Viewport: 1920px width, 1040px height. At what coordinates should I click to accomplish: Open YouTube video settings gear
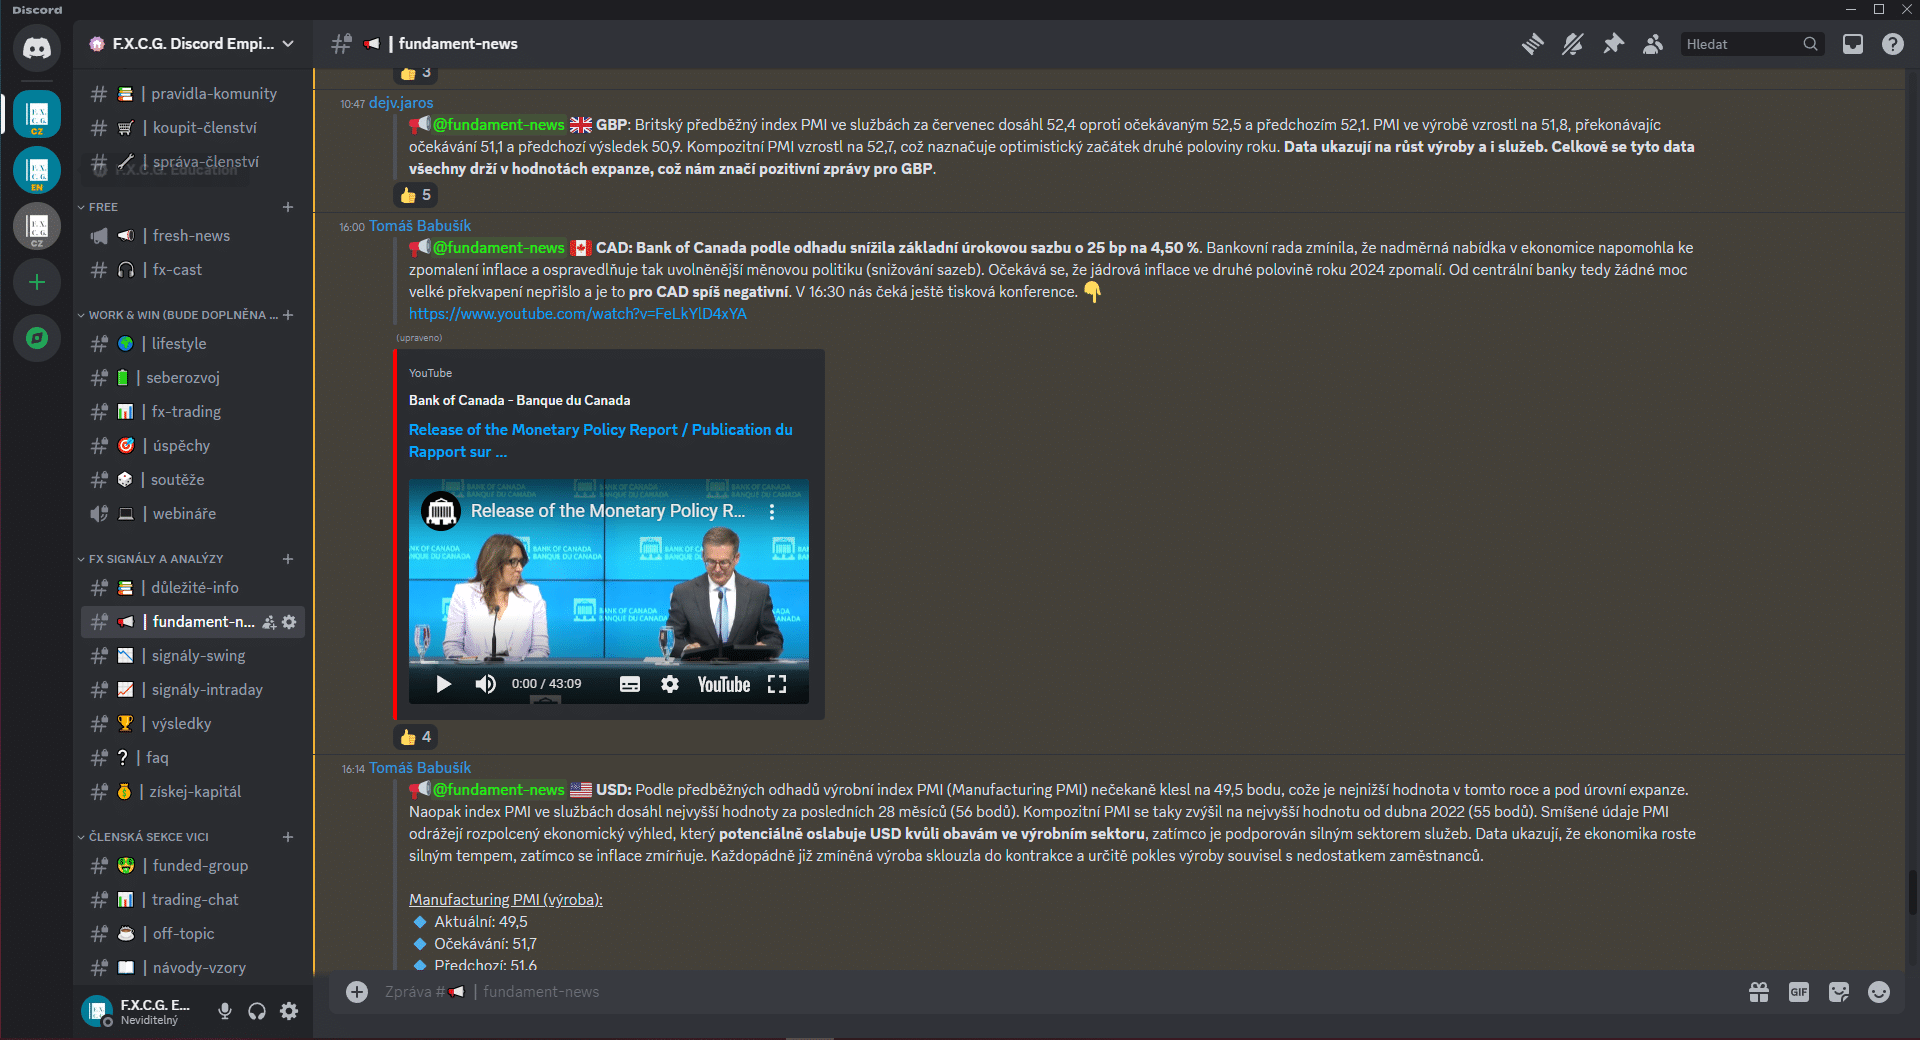pos(670,684)
